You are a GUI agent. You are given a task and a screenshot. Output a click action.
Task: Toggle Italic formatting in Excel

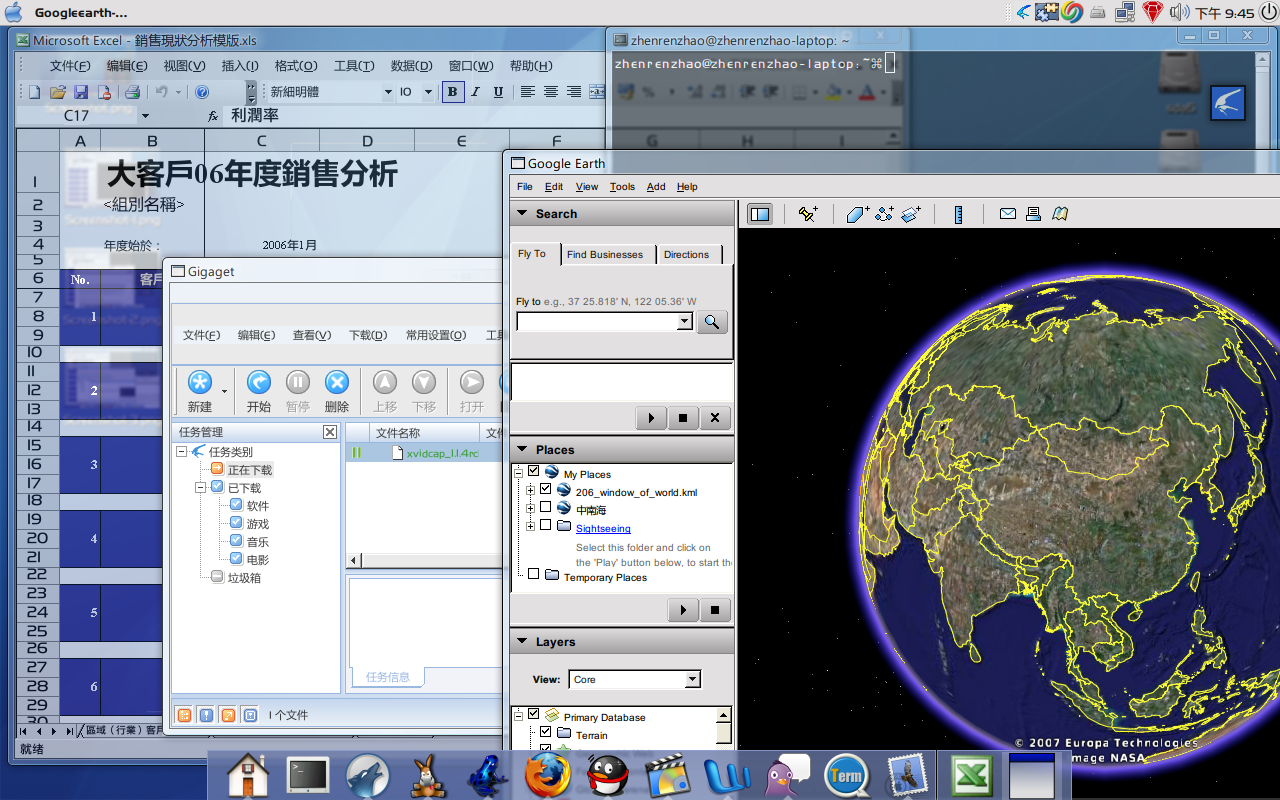click(x=475, y=92)
